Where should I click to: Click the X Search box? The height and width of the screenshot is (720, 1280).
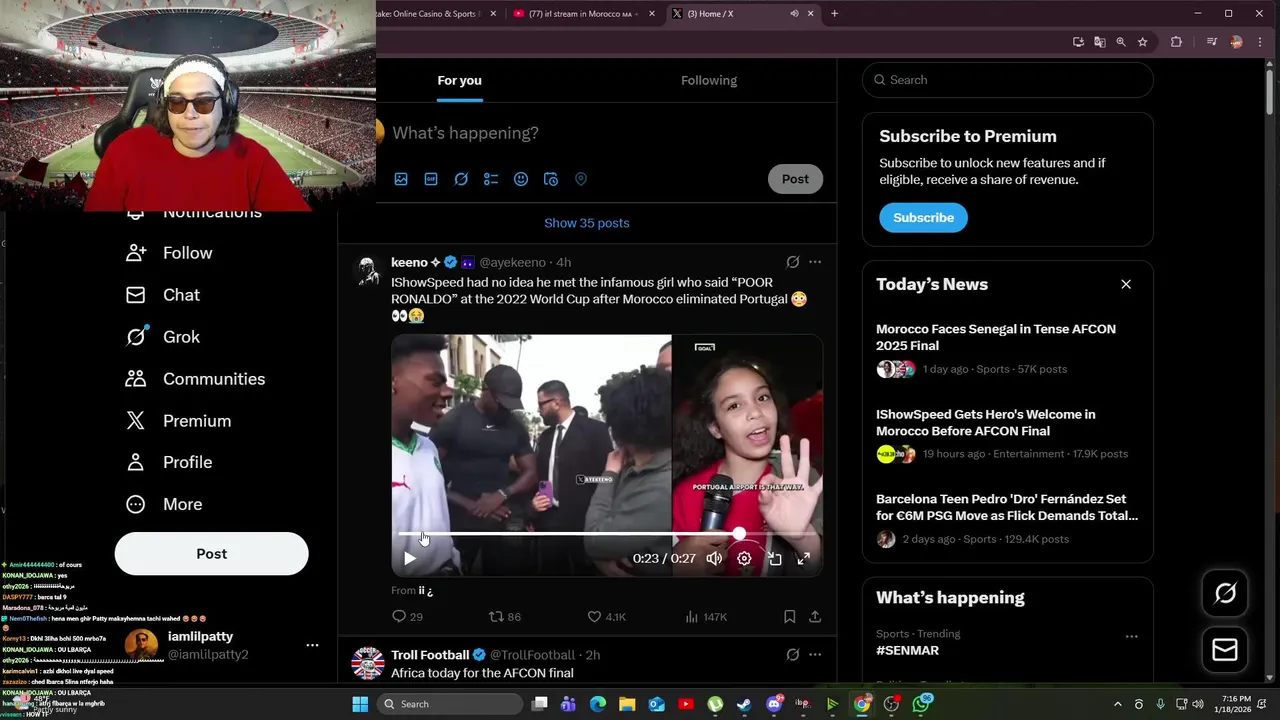pos(1008,80)
